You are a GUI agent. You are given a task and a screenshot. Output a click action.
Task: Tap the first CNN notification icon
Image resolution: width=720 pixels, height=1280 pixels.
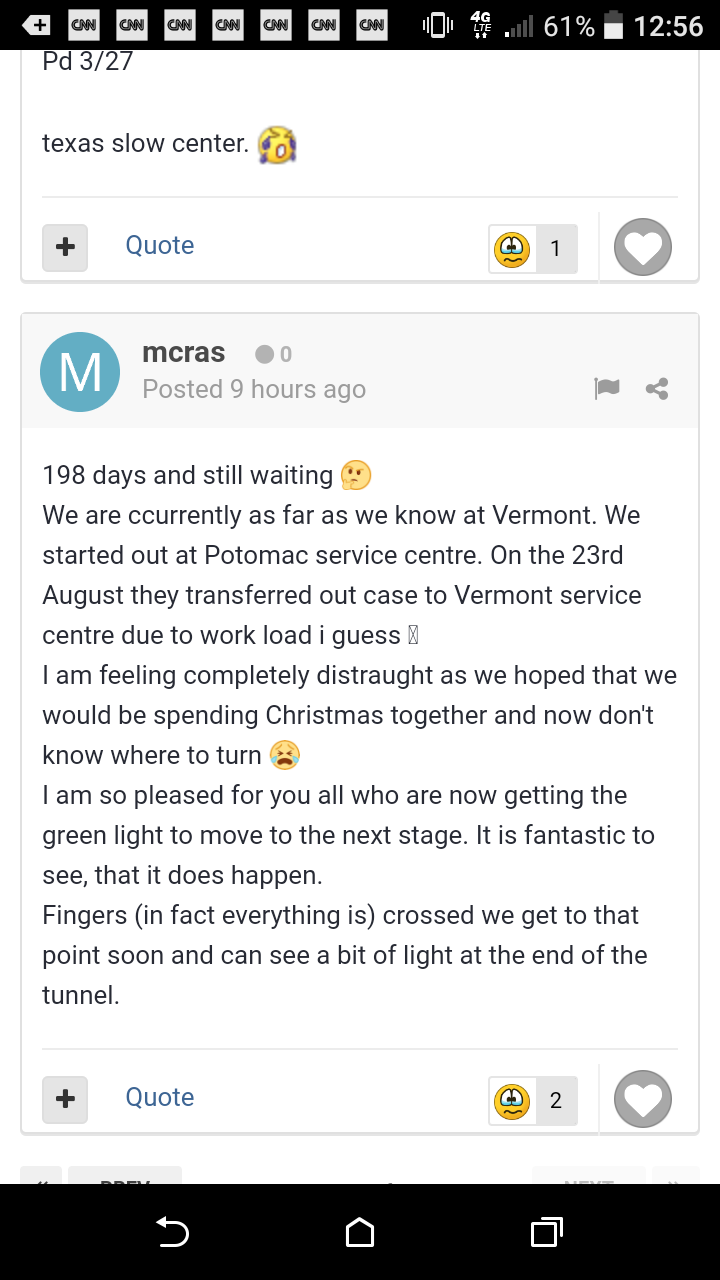point(83,25)
